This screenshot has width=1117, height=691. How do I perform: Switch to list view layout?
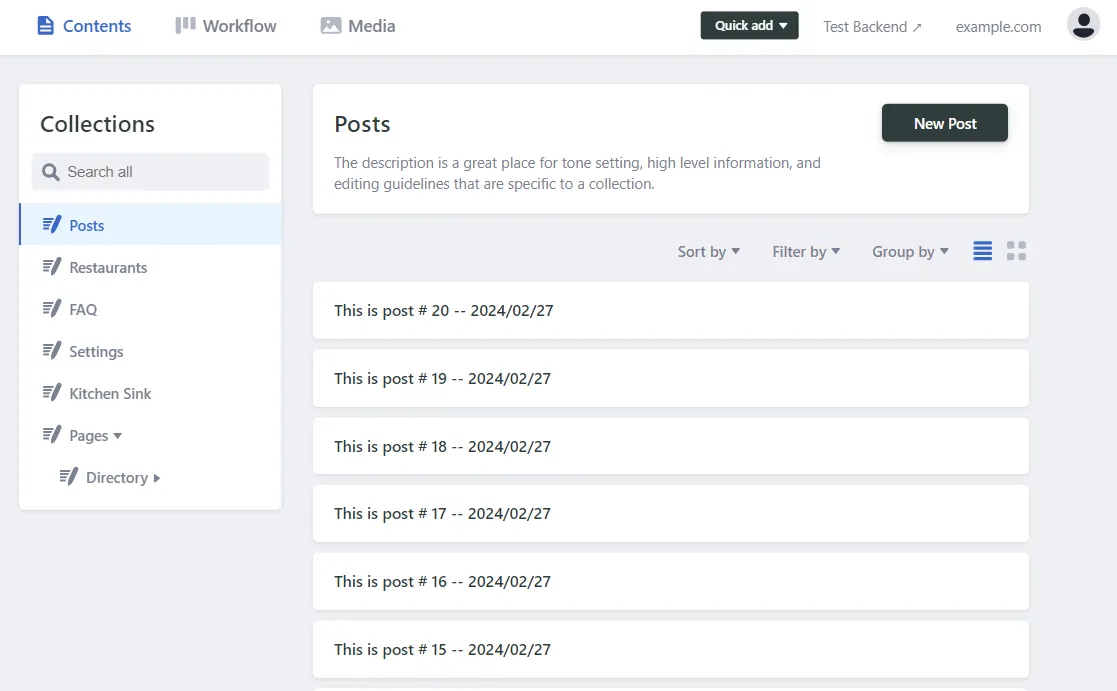(981, 251)
